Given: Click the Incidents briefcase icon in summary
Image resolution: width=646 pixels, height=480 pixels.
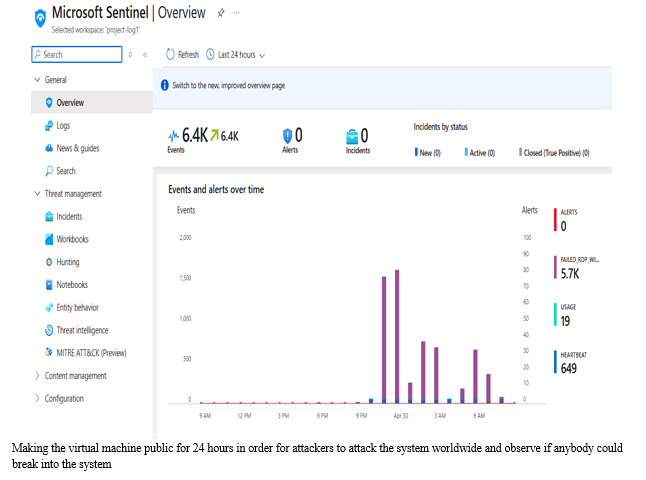Looking at the screenshot, I should tap(352, 137).
